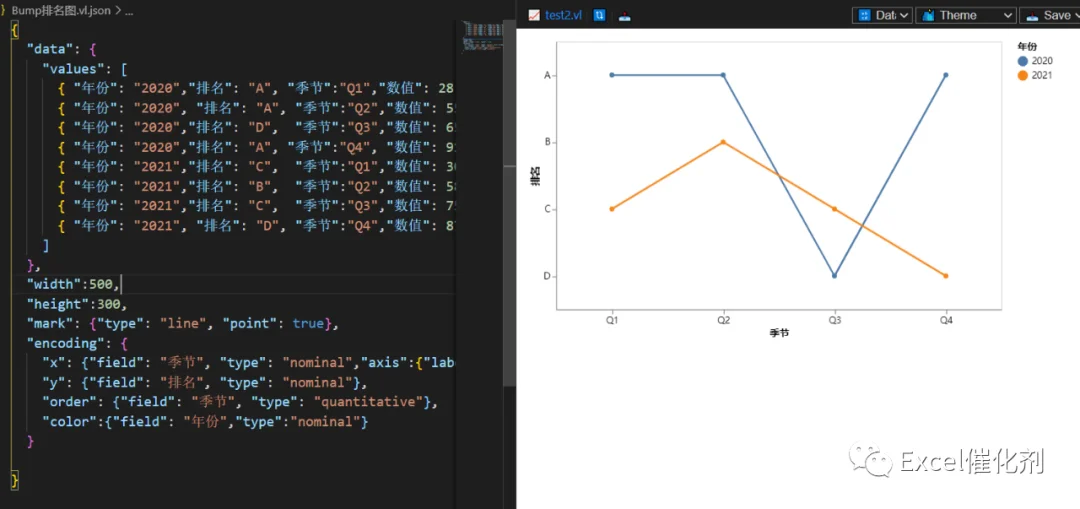Image resolution: width=1080 pixels, height=509 pixels.
Task: Click the code minimap thumbnail in editor
Action: [x=483, y=36]
